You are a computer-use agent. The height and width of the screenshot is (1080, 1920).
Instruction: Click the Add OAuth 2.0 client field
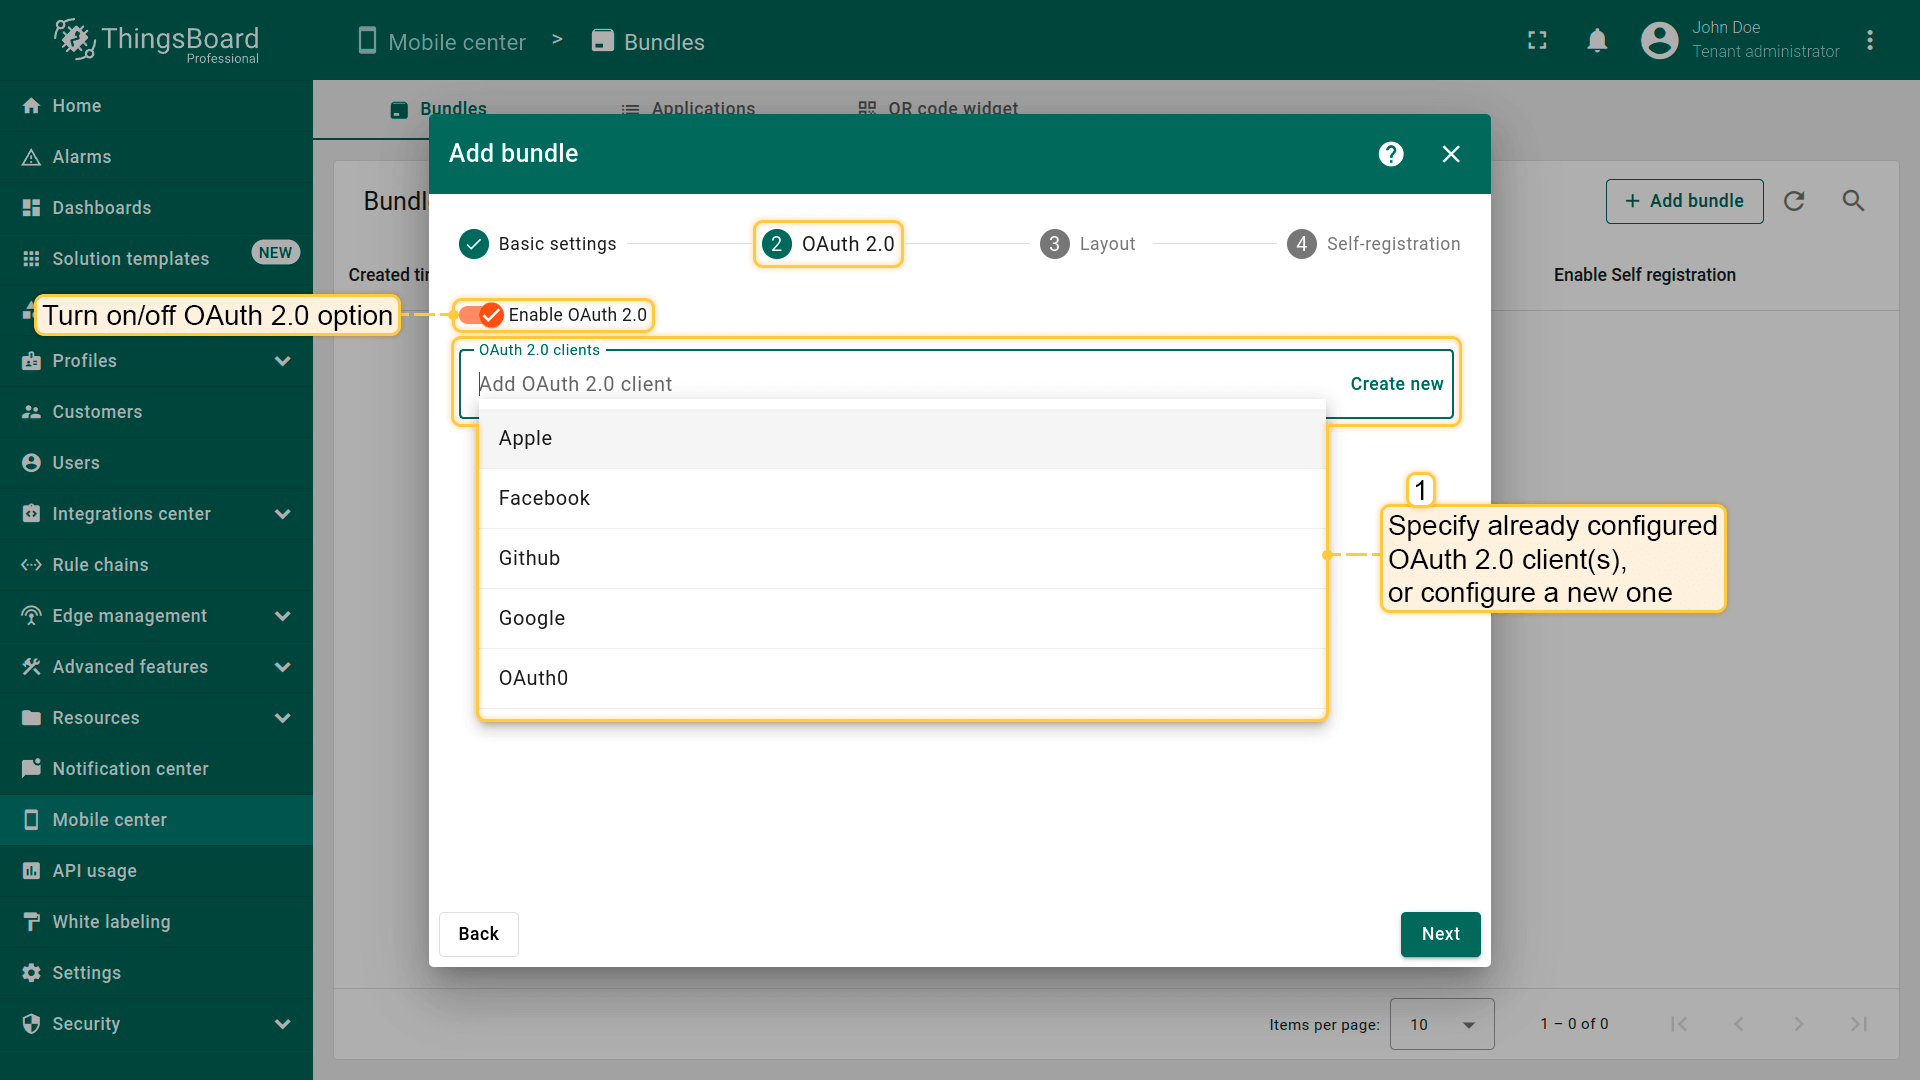coord(900,384)
